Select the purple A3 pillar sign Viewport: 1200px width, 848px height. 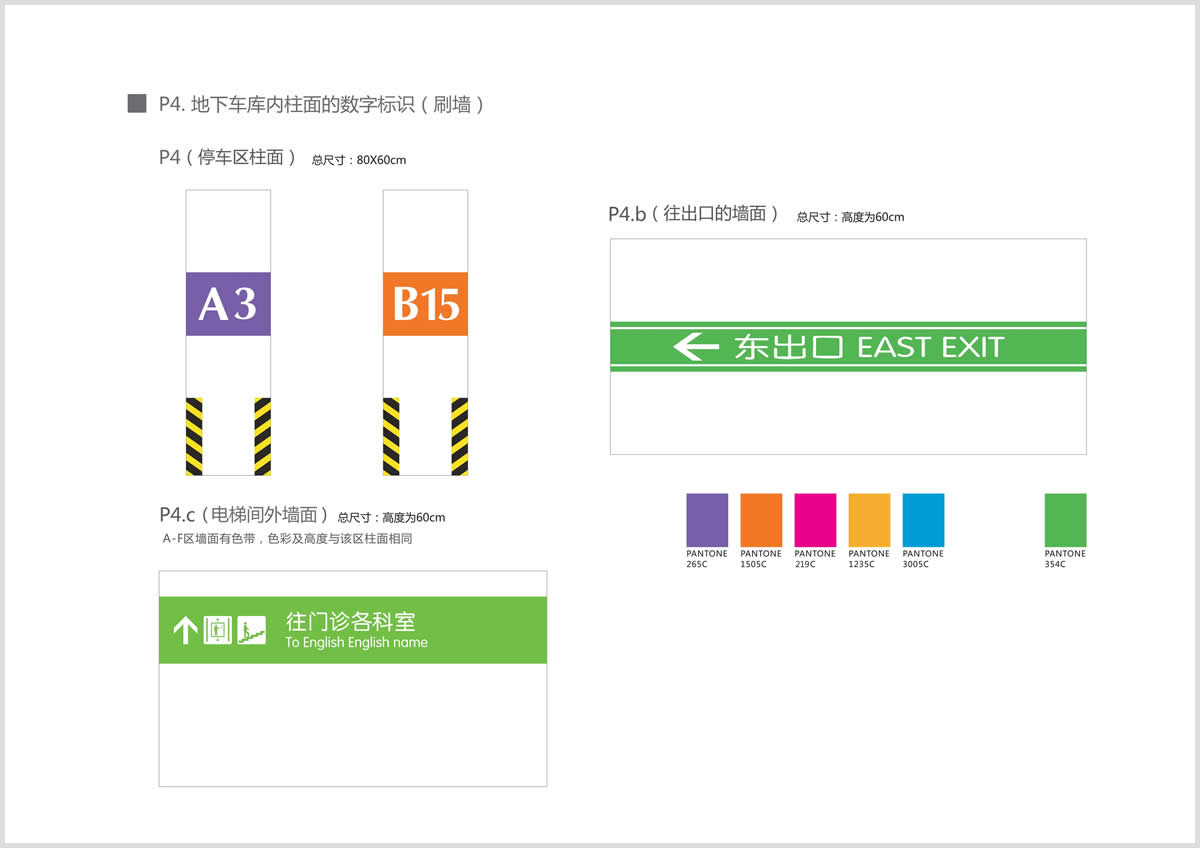228,304
